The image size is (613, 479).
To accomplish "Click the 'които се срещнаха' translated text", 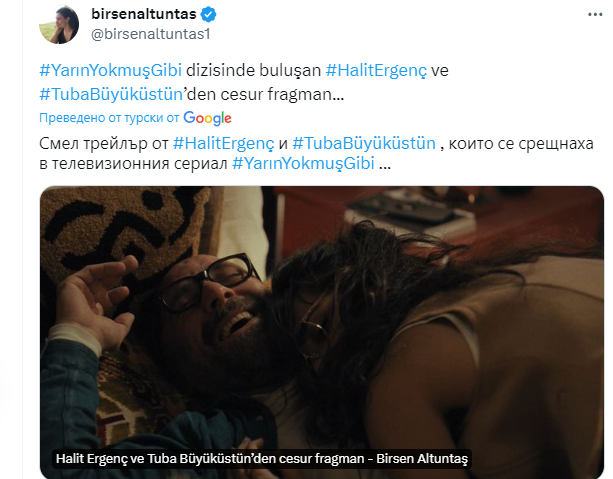I will (521, 144).
